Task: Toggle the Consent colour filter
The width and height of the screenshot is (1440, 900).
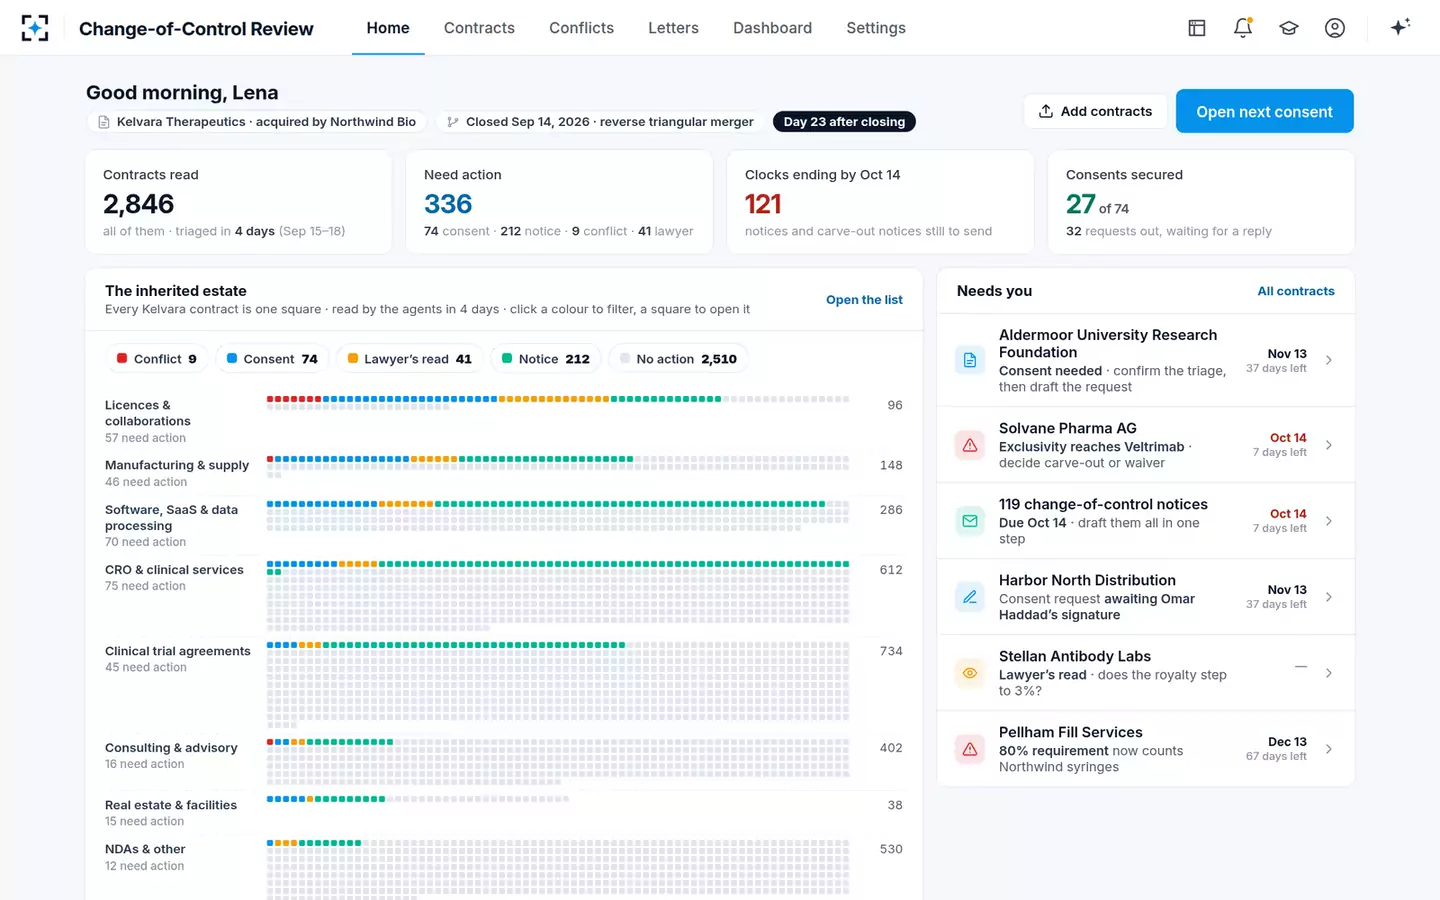Action: [x=272, y=359]
